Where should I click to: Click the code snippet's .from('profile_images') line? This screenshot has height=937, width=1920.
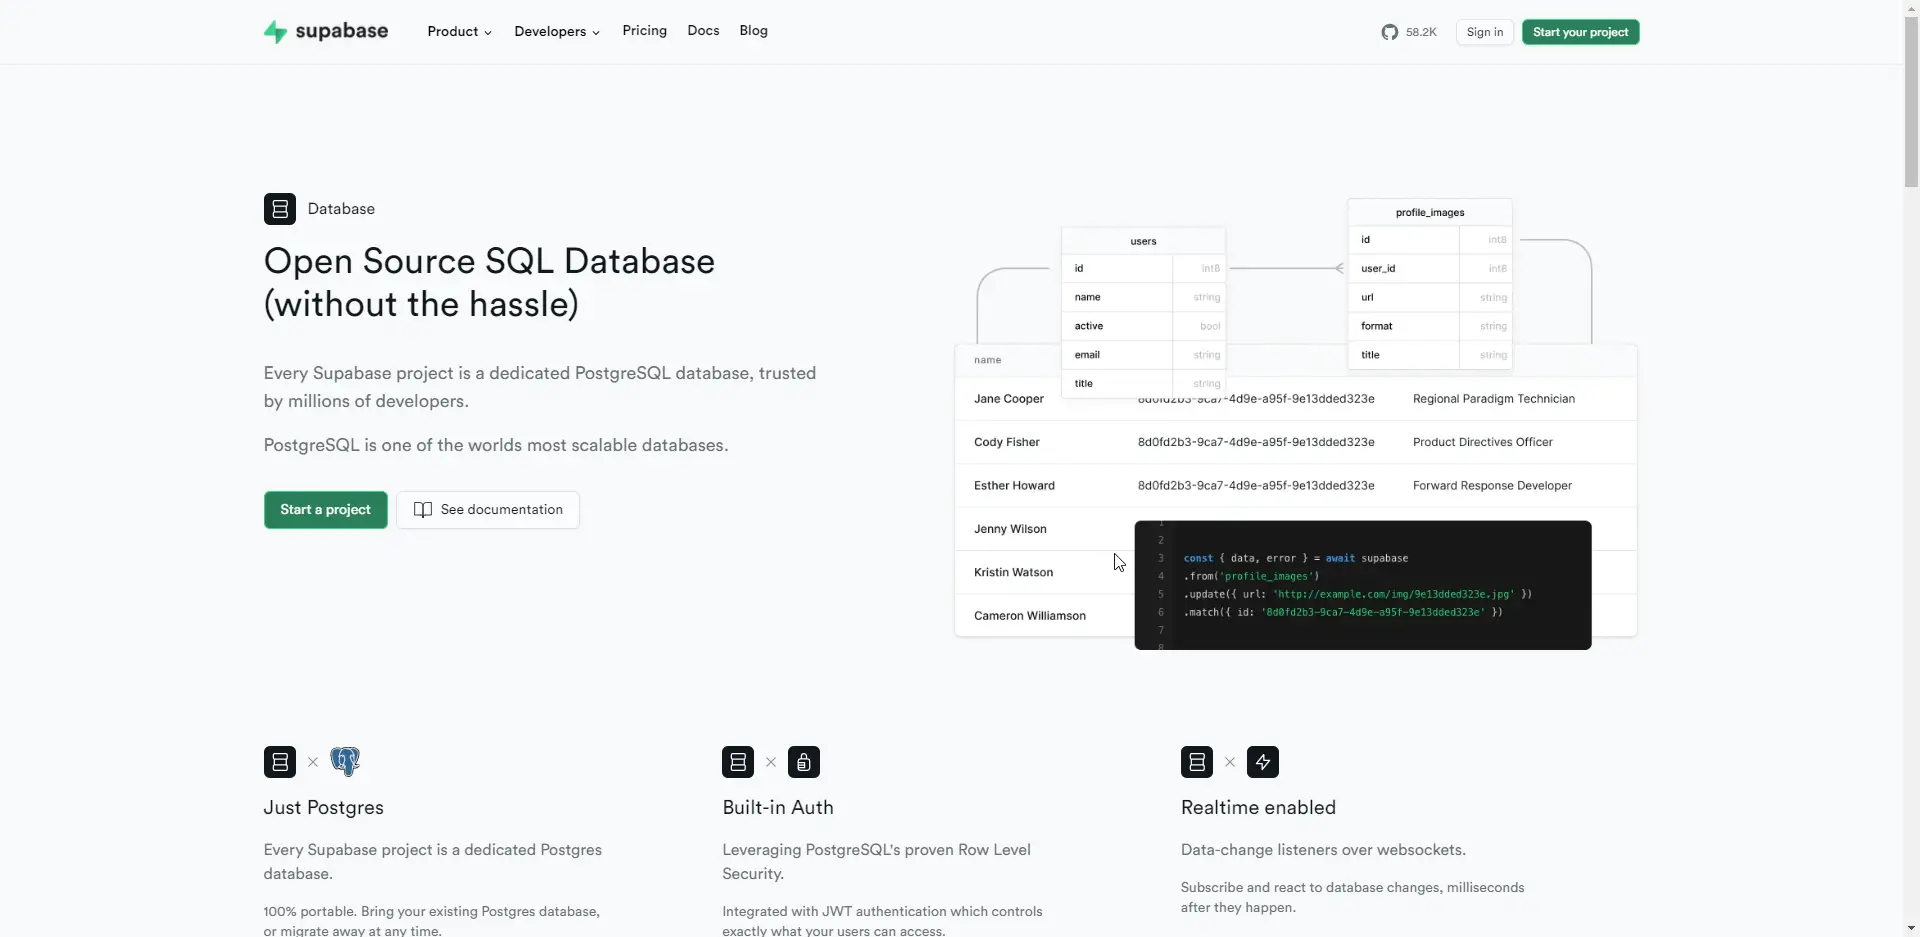point(1251,576)
